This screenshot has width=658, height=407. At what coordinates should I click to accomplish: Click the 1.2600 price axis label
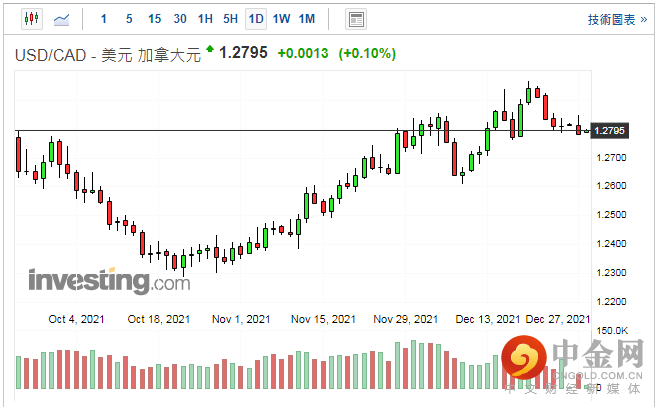pos(611,185)
